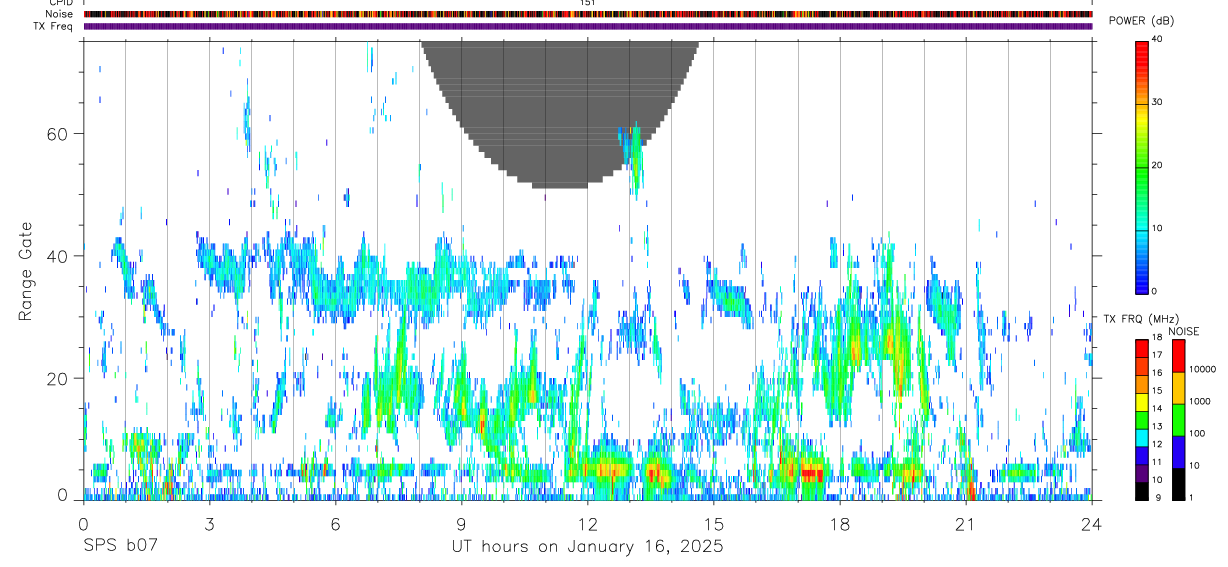Pick the black swatch in the TX FRQ legend
Screen dimensions: 1228x567
(x=1142, y=491)
